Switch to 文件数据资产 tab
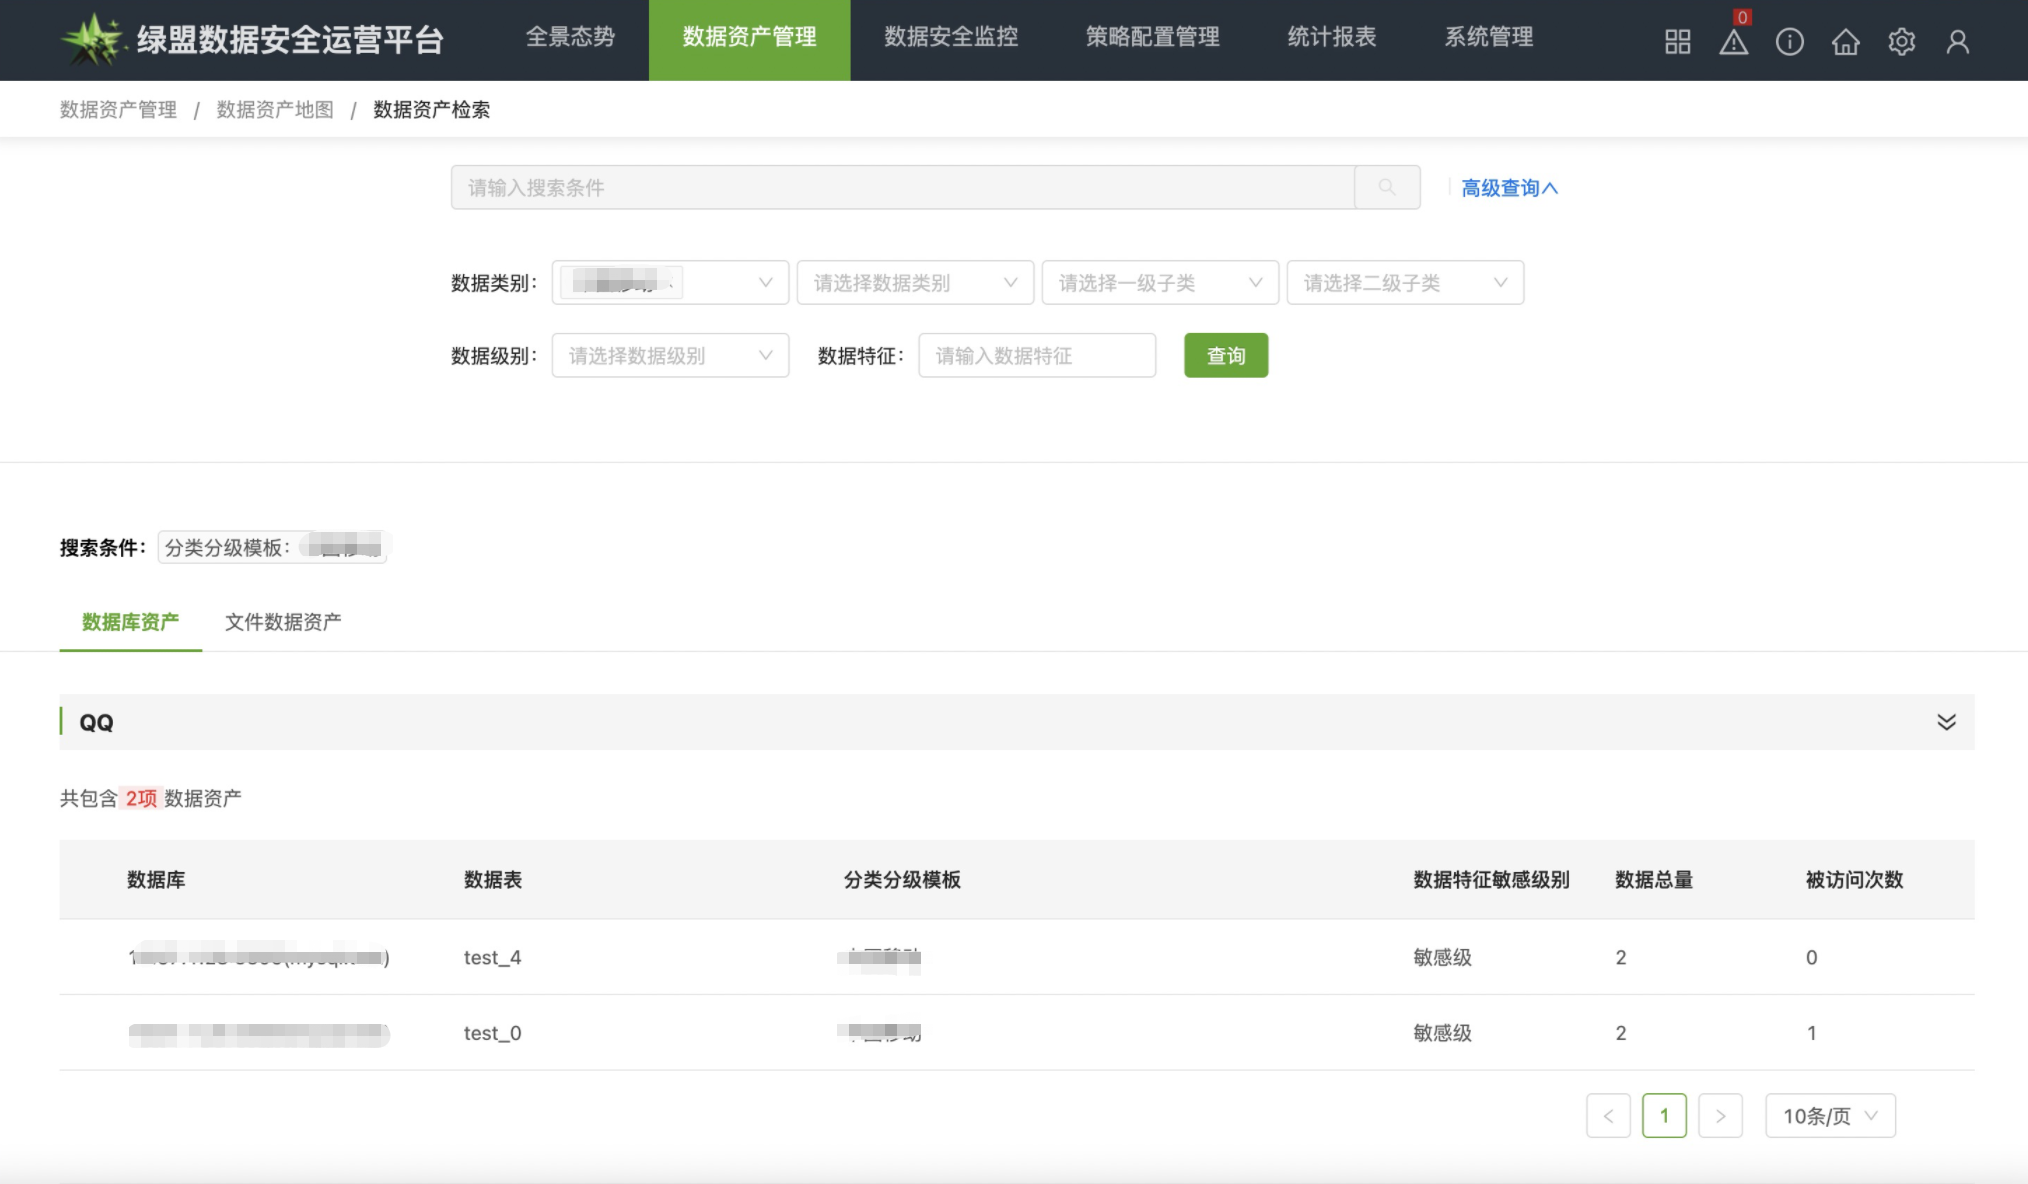The width and height of the screenshot is (2028, 1184). [283, 622]
